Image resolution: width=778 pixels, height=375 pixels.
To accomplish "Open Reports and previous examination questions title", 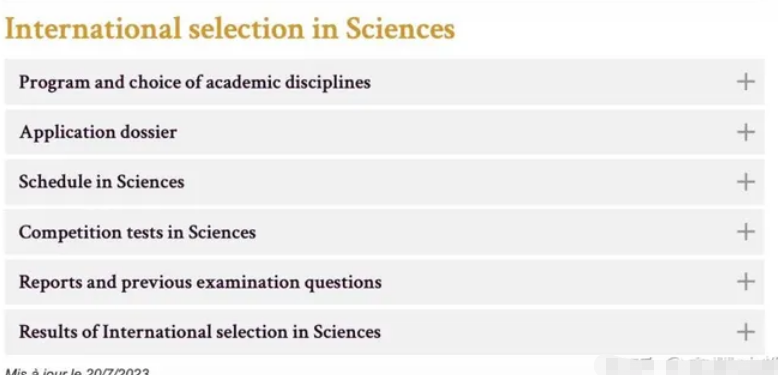I will [x=200, y=282].
